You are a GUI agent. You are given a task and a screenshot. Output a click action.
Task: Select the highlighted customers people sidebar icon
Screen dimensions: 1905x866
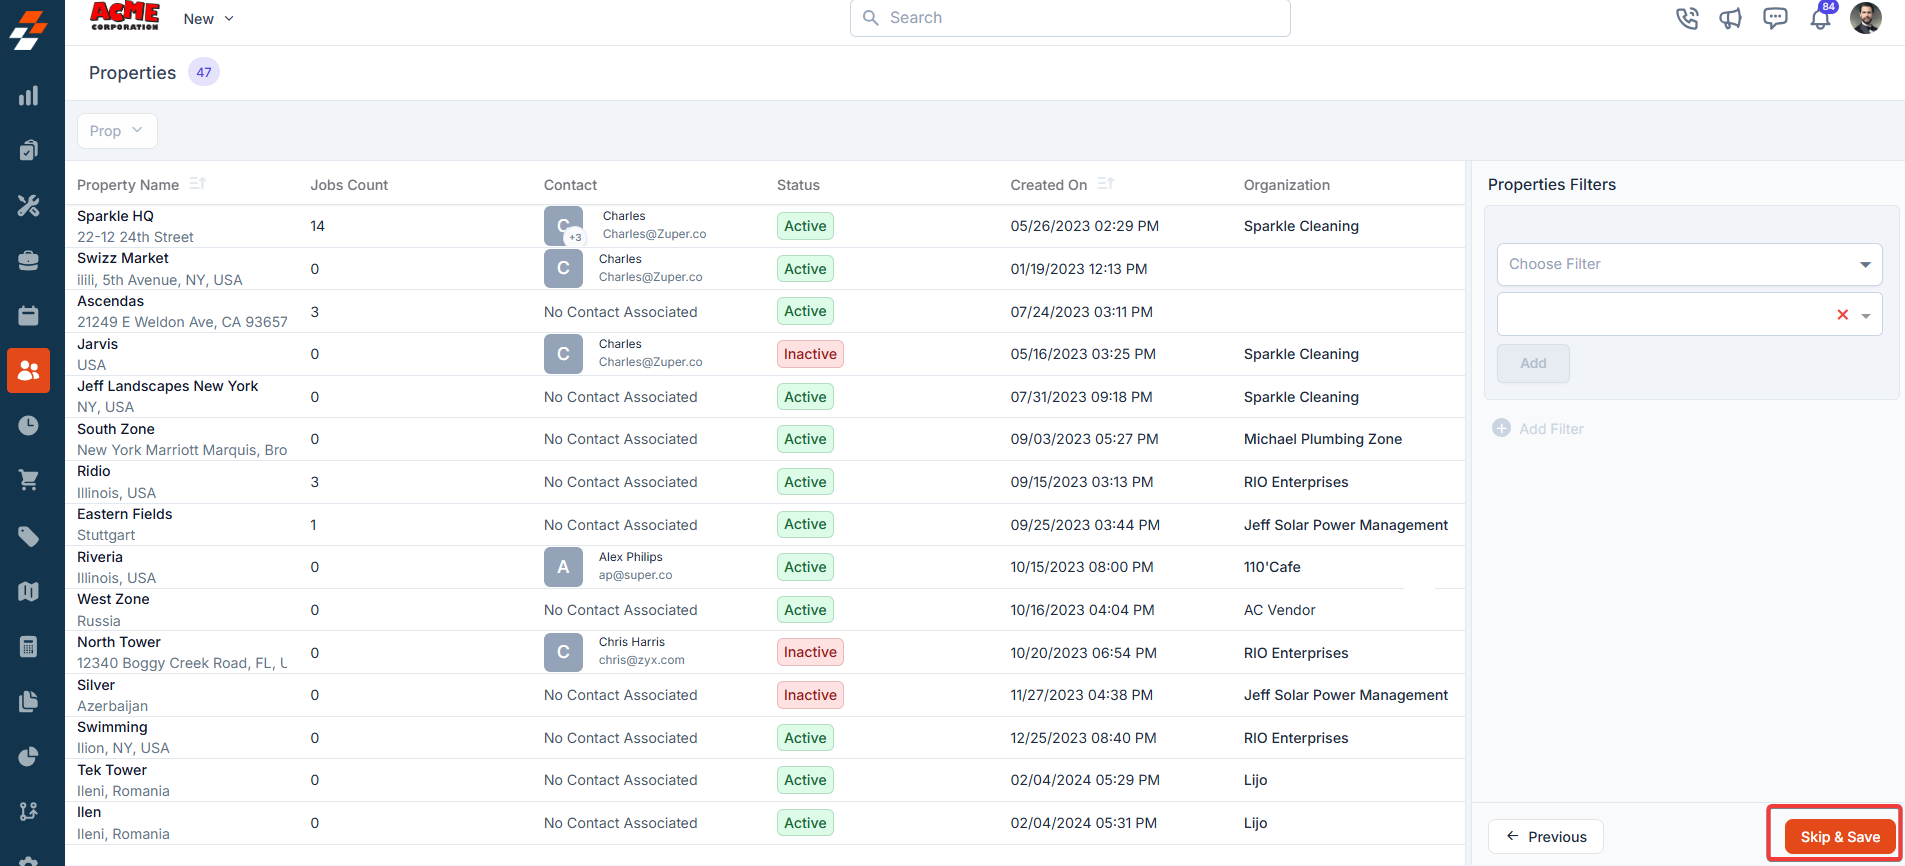pyautogui.click(x=28, y=371)
